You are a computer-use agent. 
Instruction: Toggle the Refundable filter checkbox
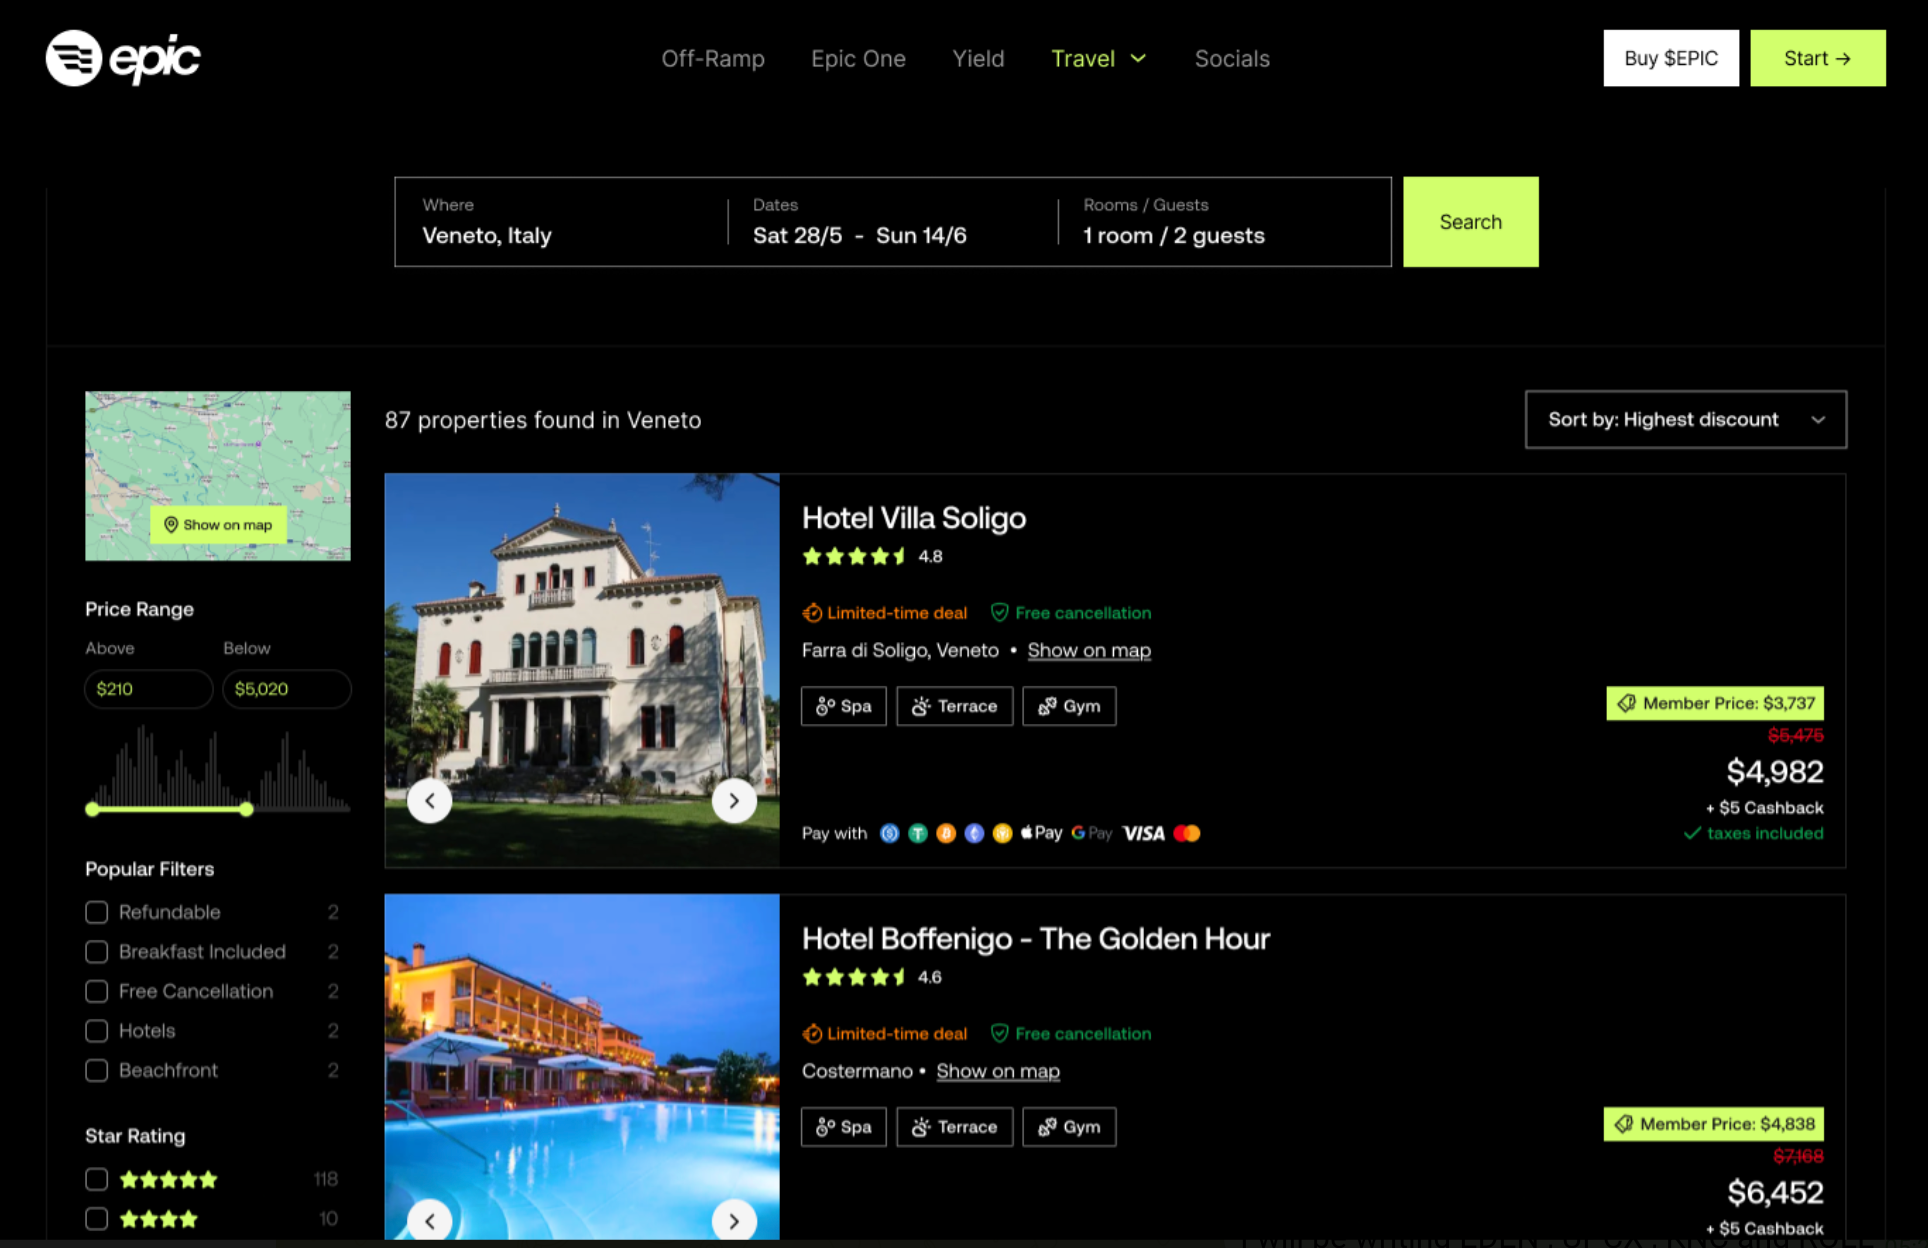pyautogui.click(x=97, y=912)
